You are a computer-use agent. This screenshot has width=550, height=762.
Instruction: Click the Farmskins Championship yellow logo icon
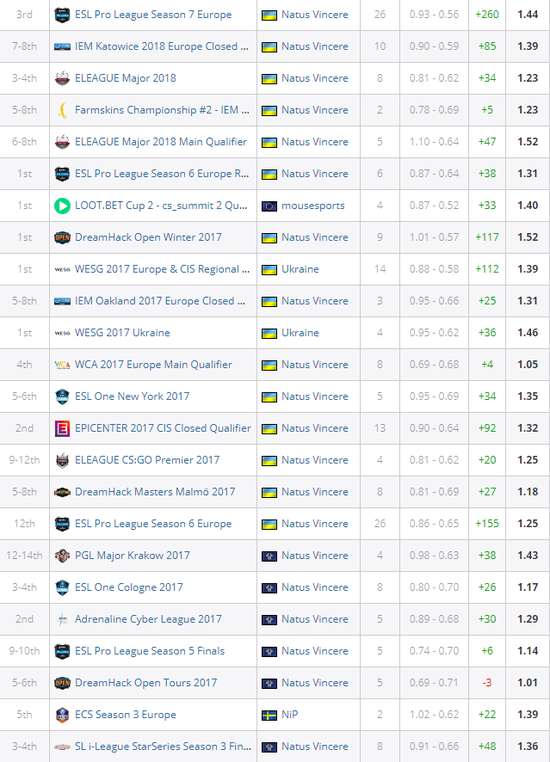[62, 110]
